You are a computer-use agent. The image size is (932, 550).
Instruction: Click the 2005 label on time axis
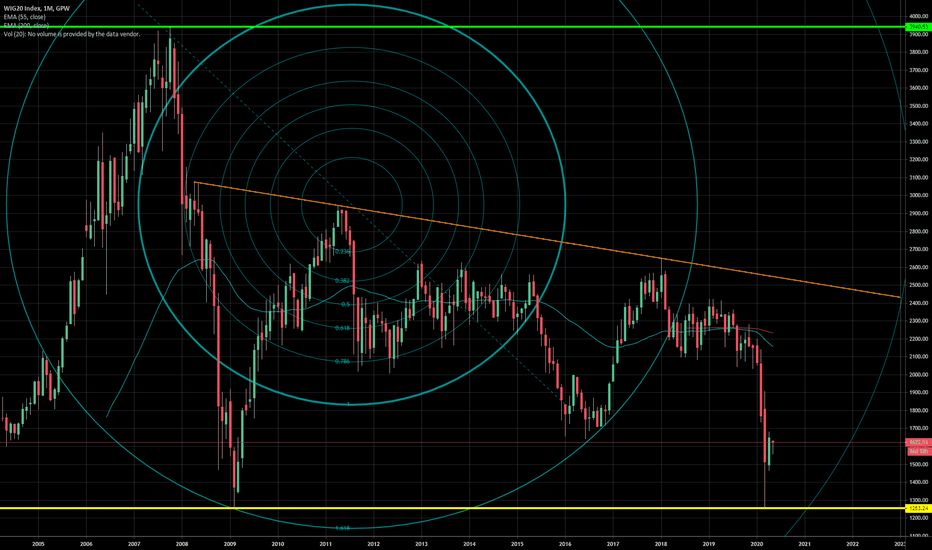(x=38, y=544)
